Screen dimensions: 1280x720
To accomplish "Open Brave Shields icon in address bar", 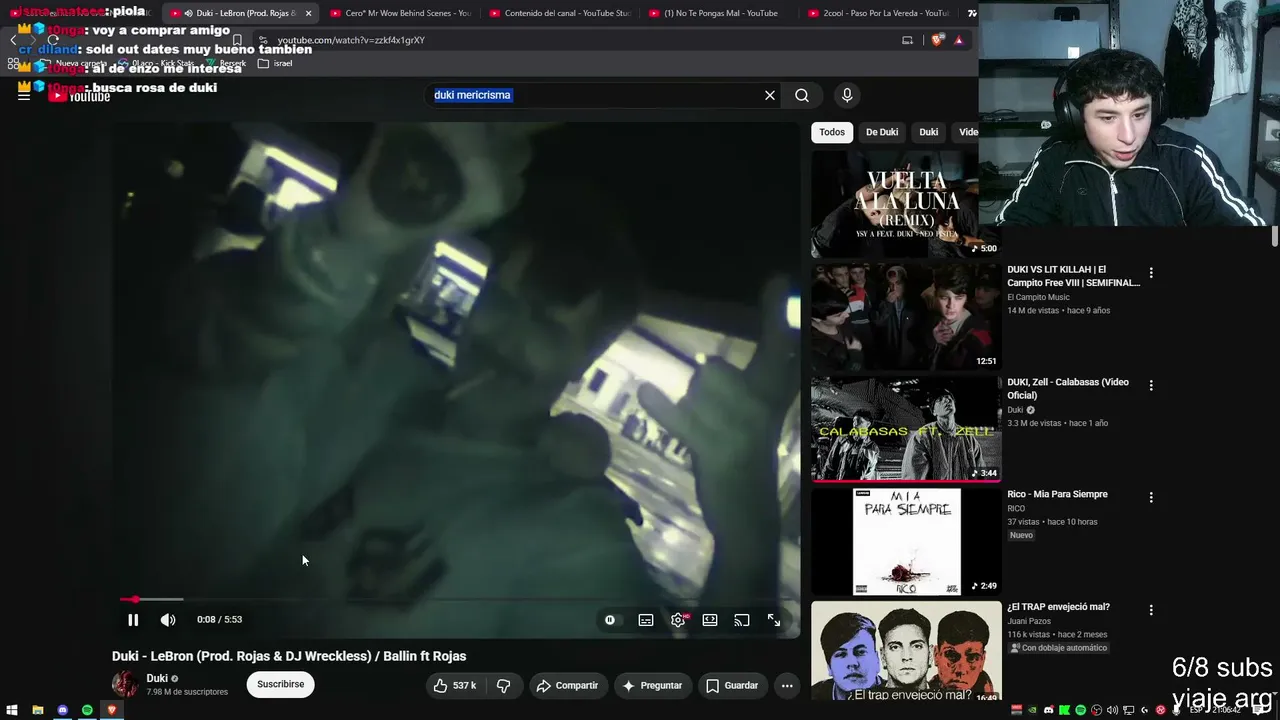I will [936, 40].
